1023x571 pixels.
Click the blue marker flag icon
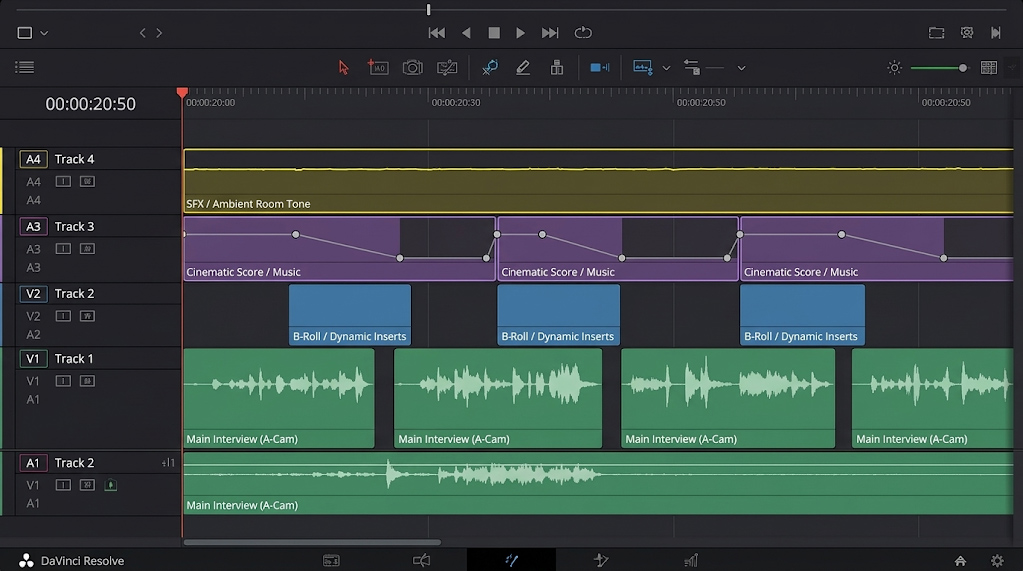coord(600,67)
